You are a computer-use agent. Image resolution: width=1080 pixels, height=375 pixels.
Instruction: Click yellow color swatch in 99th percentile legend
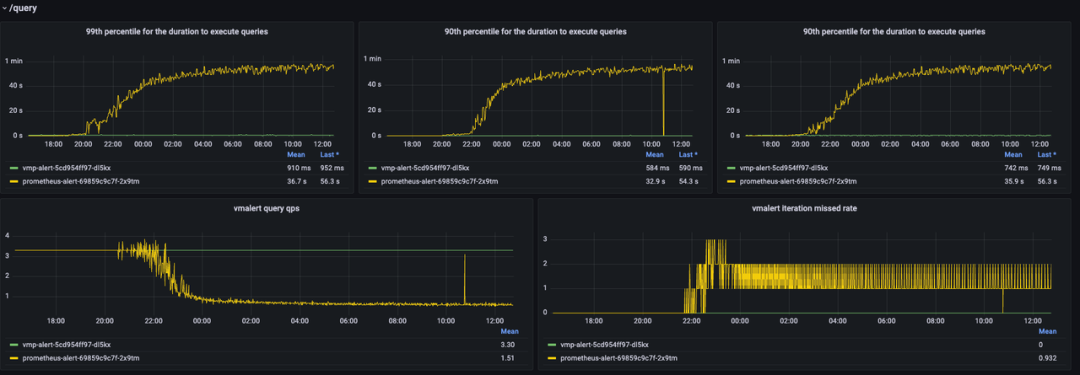point(14,181)
